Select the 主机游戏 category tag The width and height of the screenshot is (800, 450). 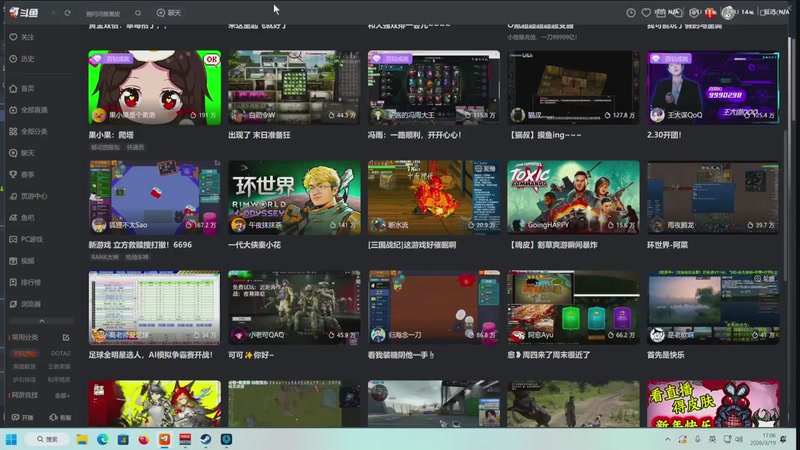(24, 353)
